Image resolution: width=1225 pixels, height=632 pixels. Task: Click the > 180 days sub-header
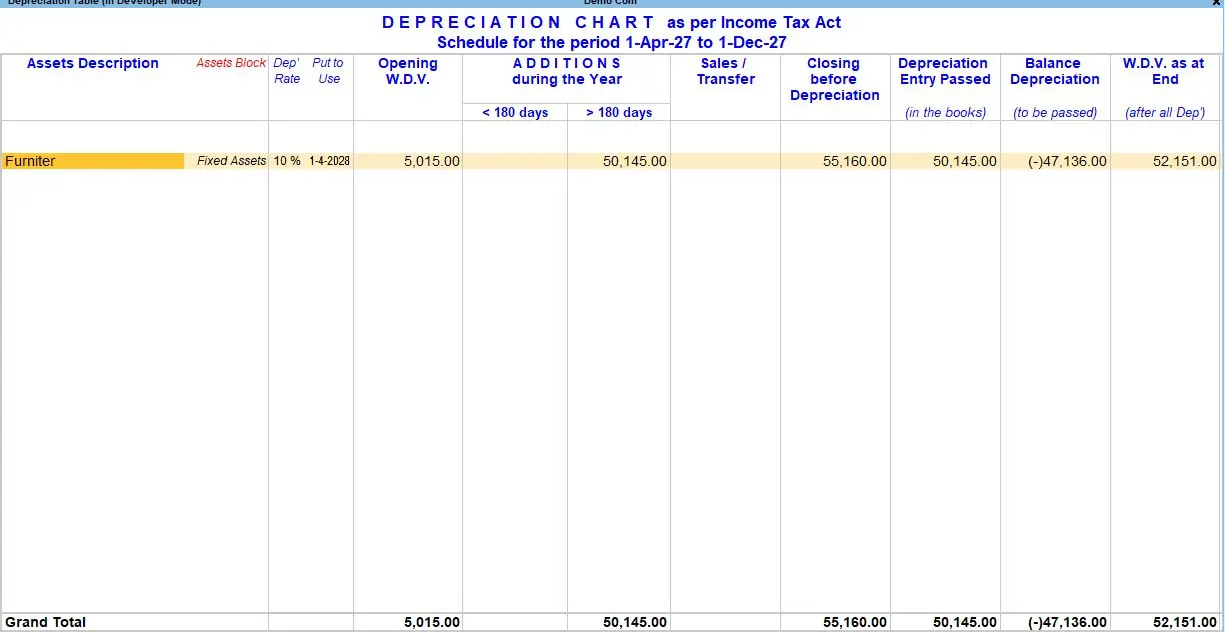pyautogui.click(x=619, y=112)
